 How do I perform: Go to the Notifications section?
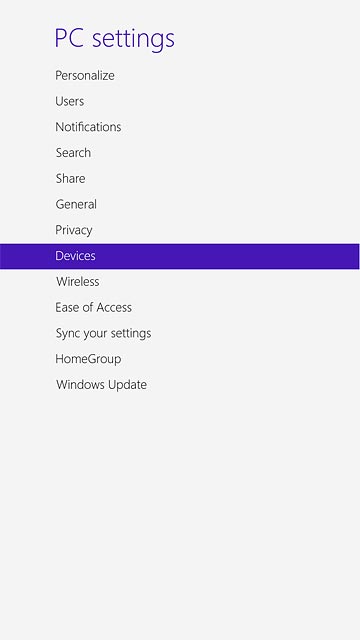point(88,127)
